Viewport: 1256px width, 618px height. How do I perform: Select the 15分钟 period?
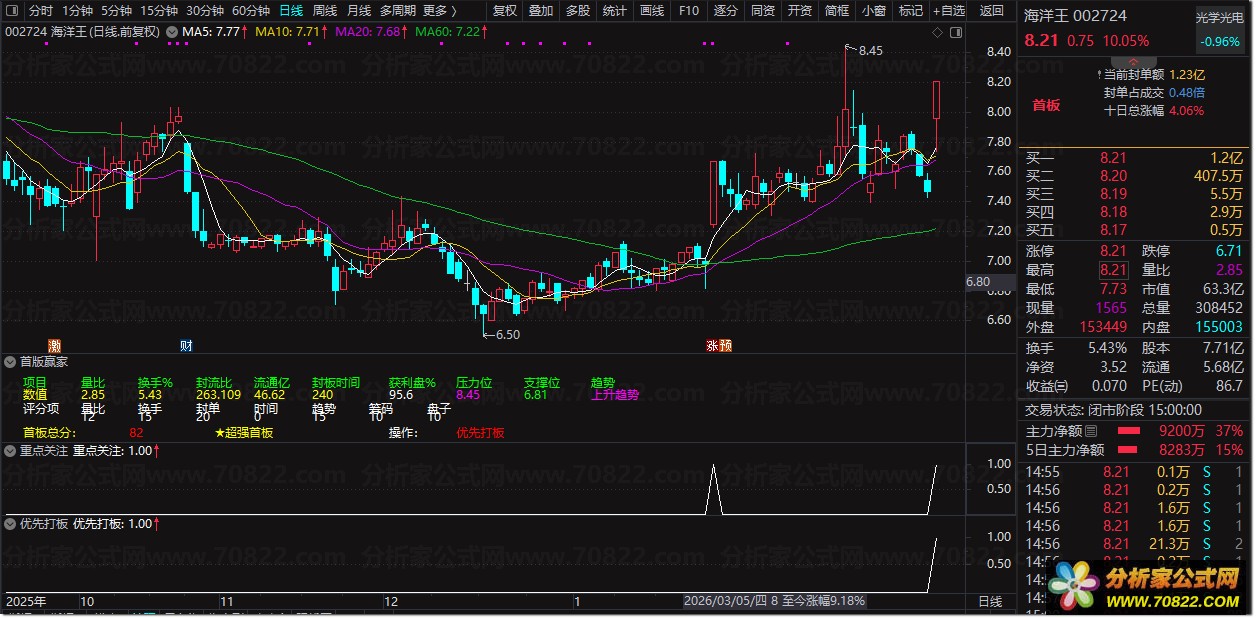[158, 11]
